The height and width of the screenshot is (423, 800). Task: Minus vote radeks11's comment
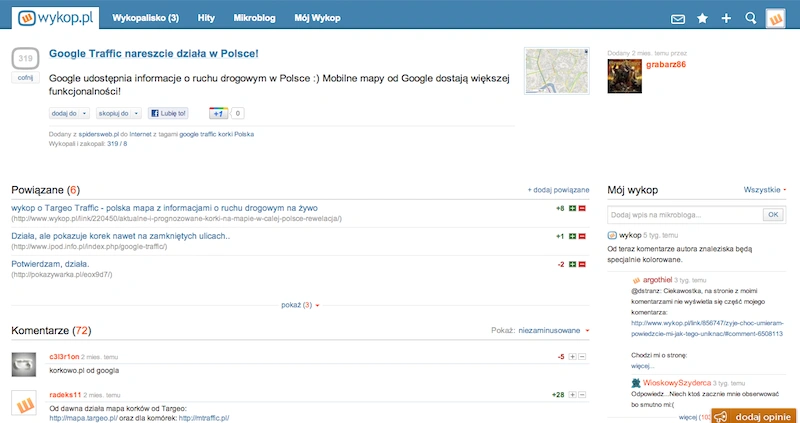582,395
